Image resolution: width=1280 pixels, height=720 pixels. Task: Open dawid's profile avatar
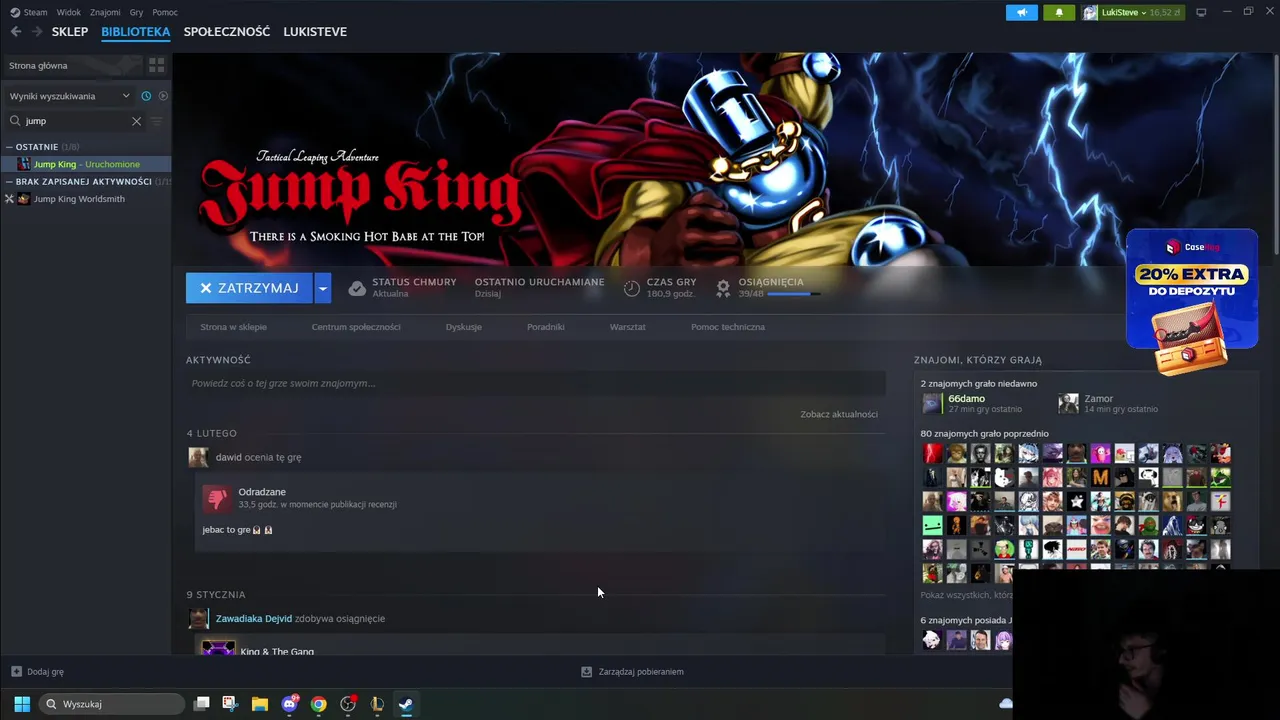tap(198, 457)
